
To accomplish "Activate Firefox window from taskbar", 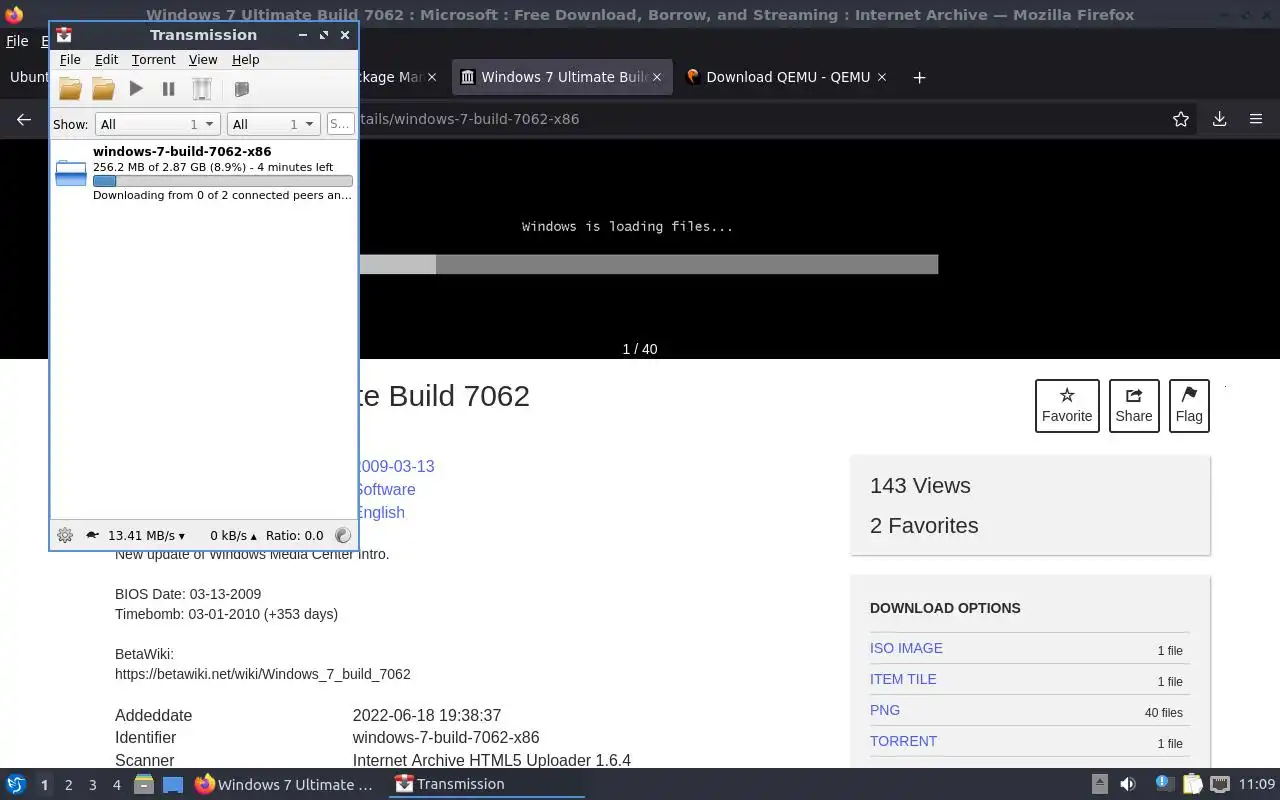I will tap(284, 784).
